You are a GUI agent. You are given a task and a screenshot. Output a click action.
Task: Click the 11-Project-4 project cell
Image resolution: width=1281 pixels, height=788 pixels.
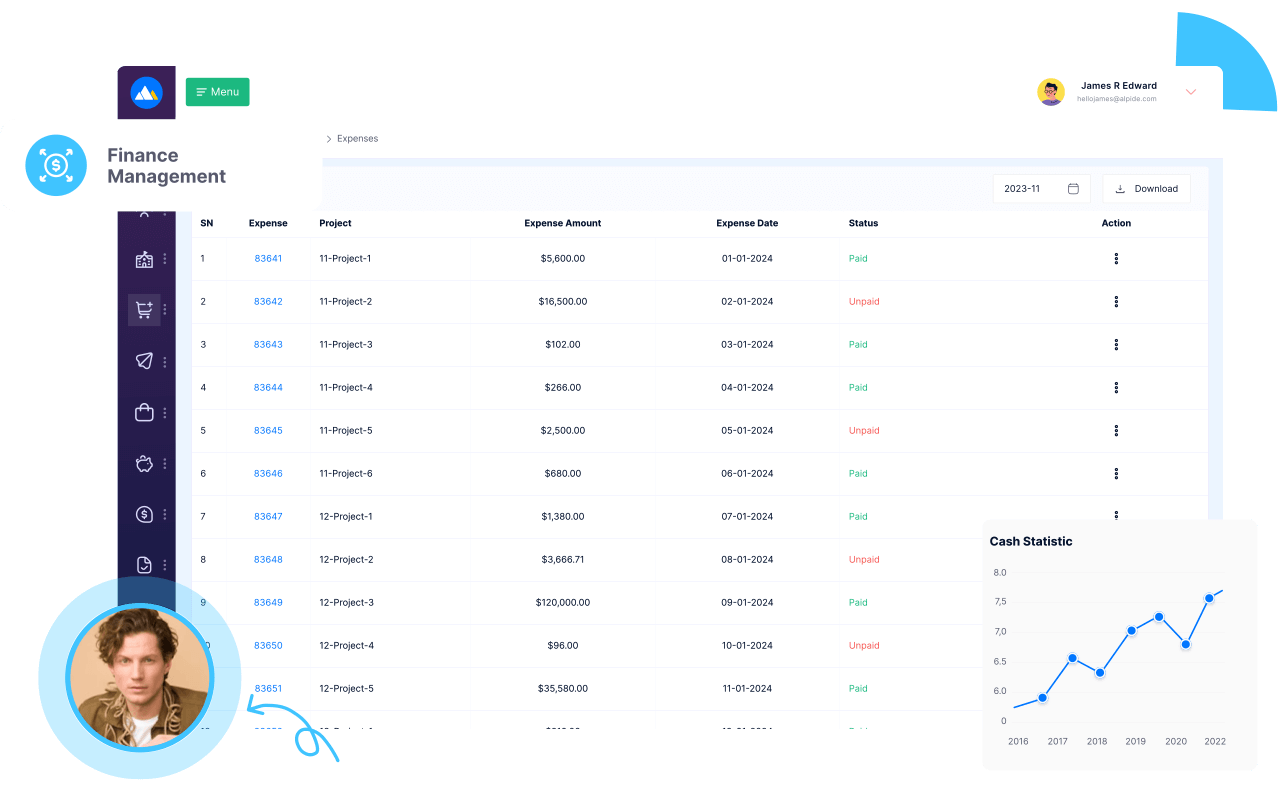[x=345, y=387]
